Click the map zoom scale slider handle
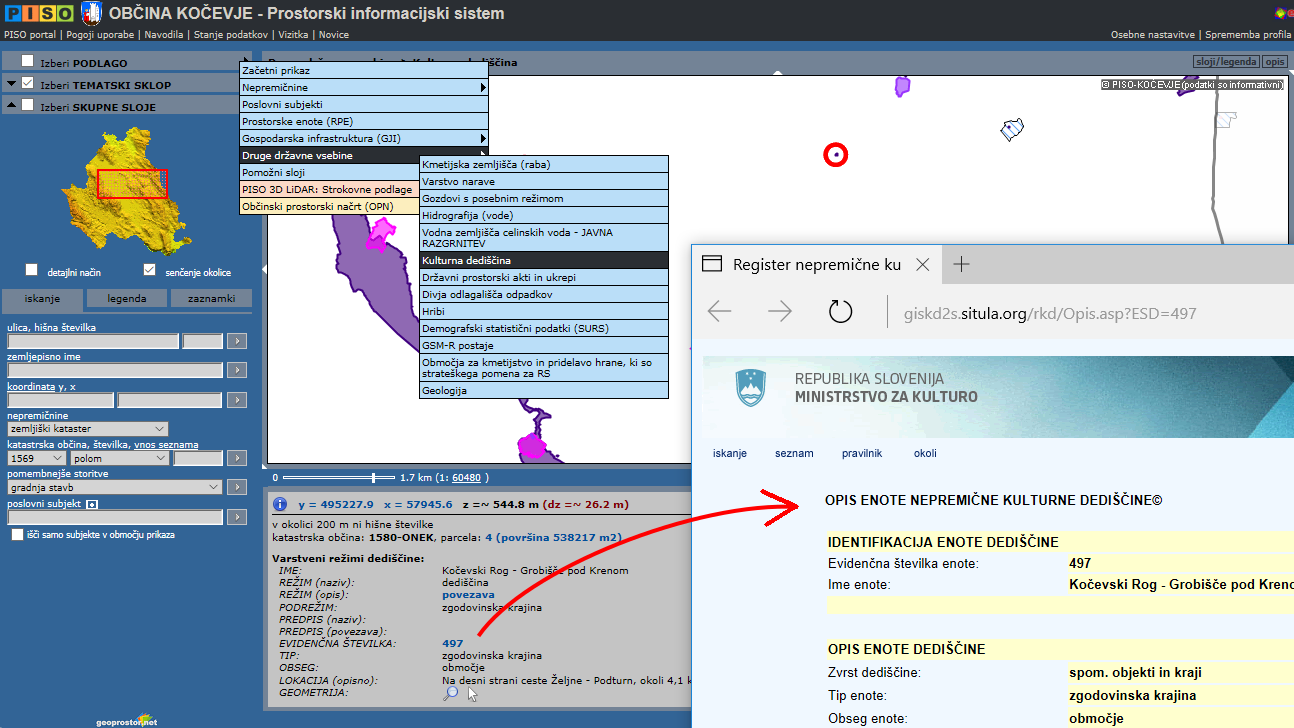This screenshot has width=1294, height=728. coord(375,478)
